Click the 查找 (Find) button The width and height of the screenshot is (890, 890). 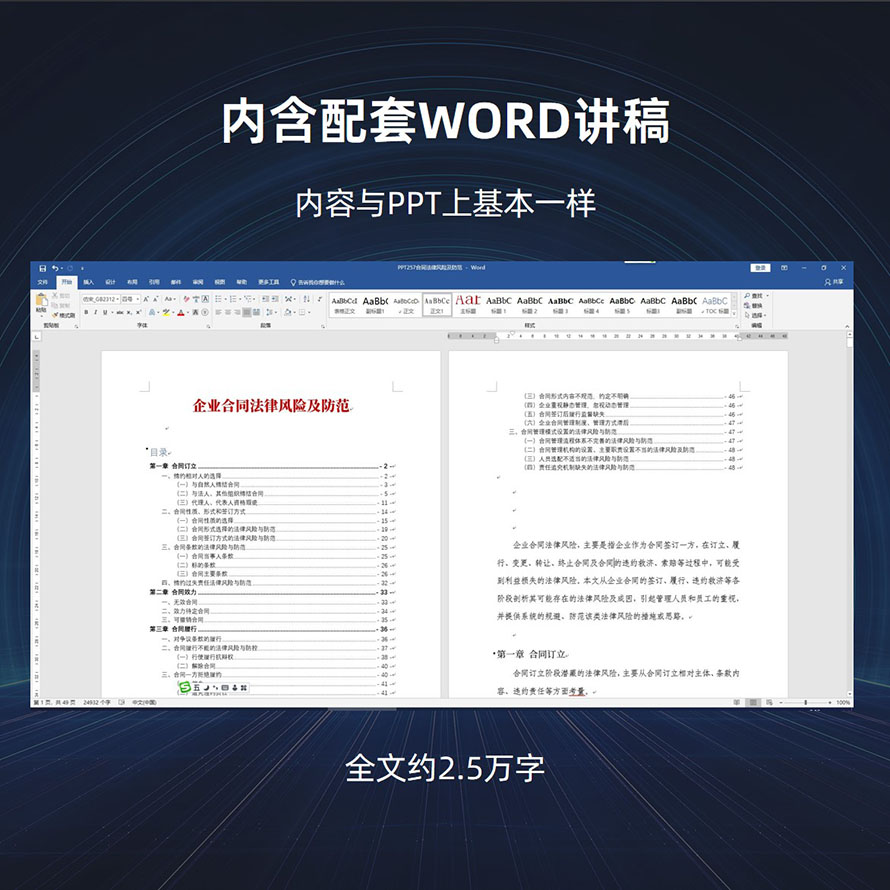757,296
